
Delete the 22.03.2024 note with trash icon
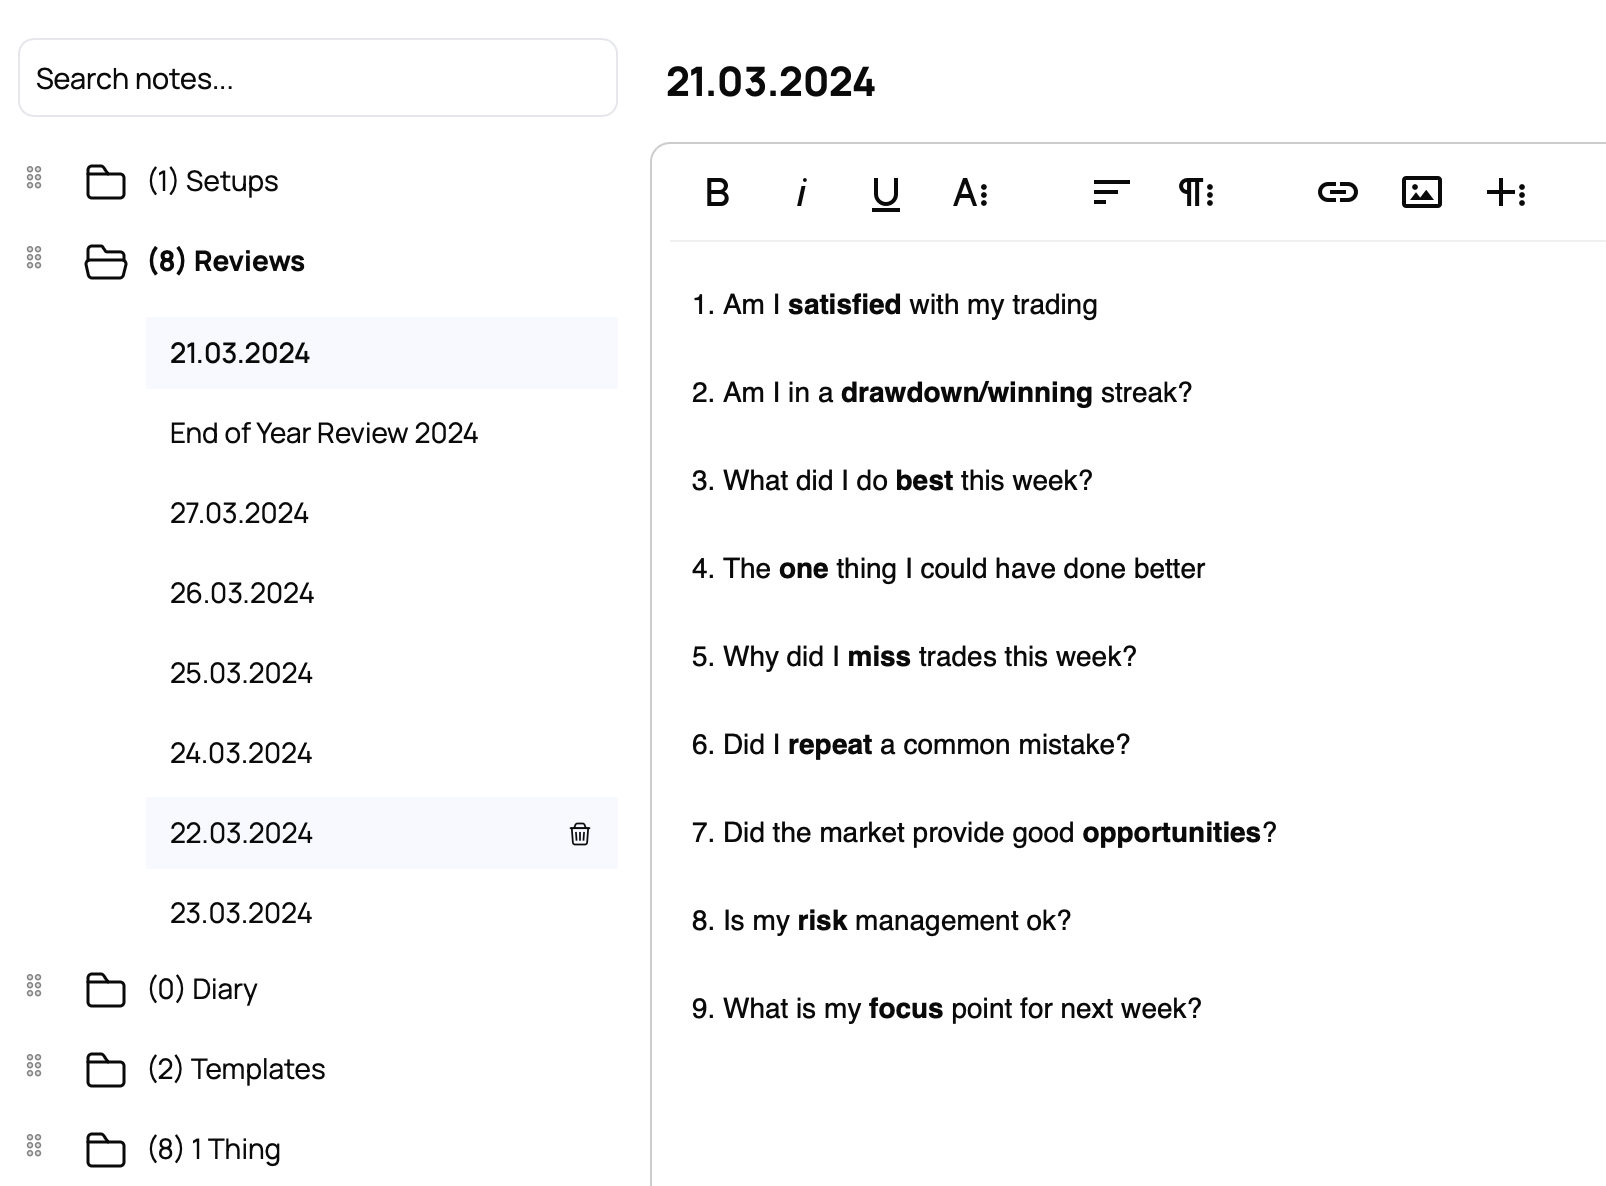coord(580,833)
